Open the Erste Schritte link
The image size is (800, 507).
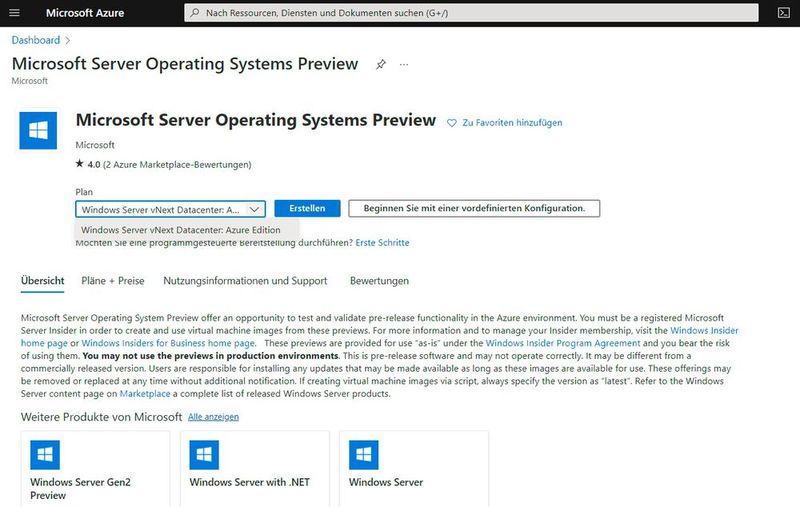(x=382, y=243)
